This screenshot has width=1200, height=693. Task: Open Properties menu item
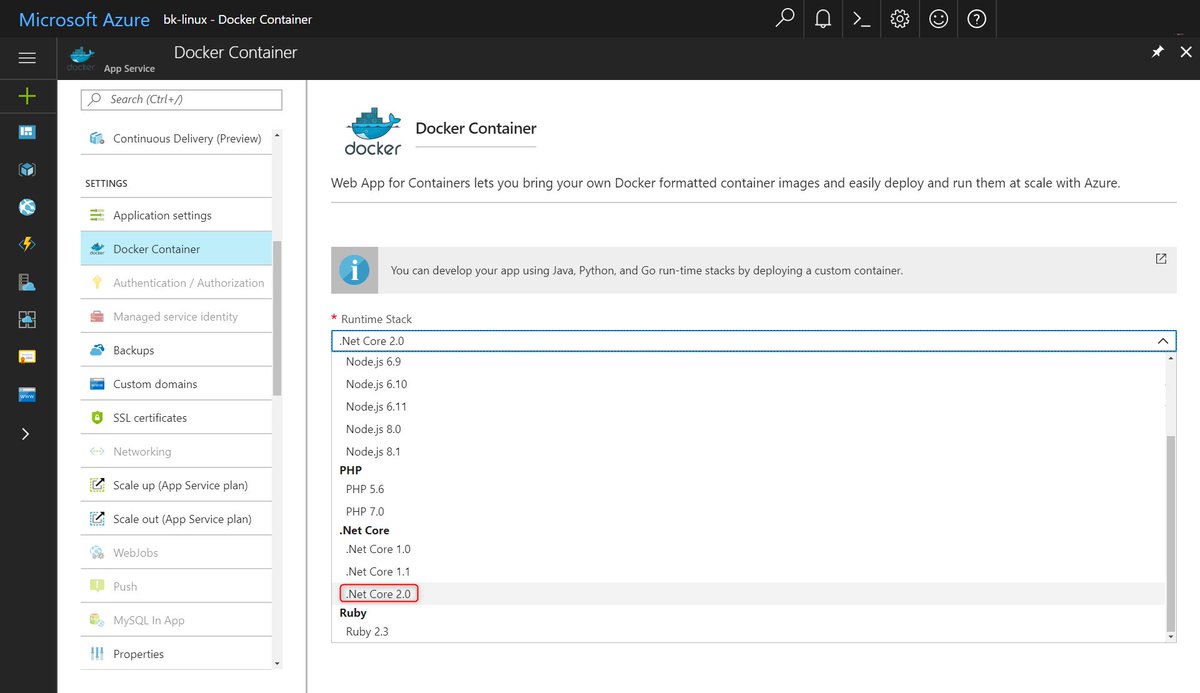click(176, 654)
